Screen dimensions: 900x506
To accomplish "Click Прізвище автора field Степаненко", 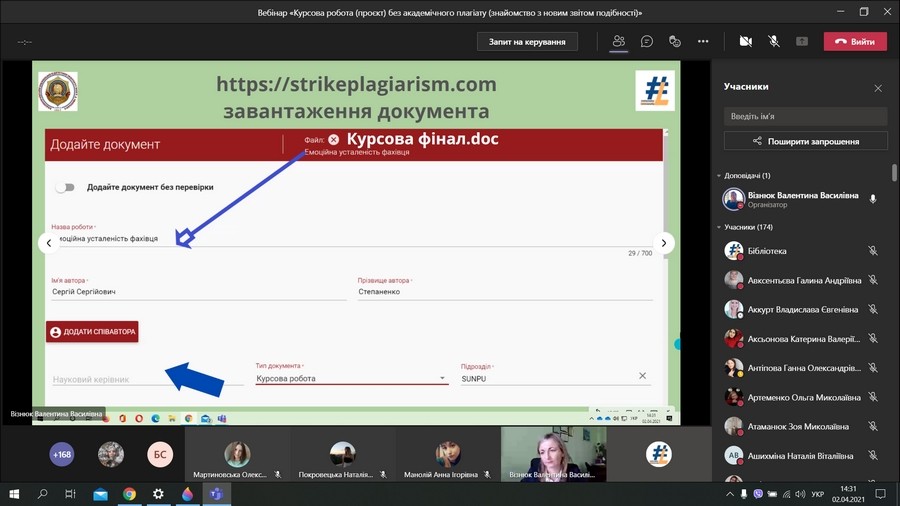I will point(505,291).
